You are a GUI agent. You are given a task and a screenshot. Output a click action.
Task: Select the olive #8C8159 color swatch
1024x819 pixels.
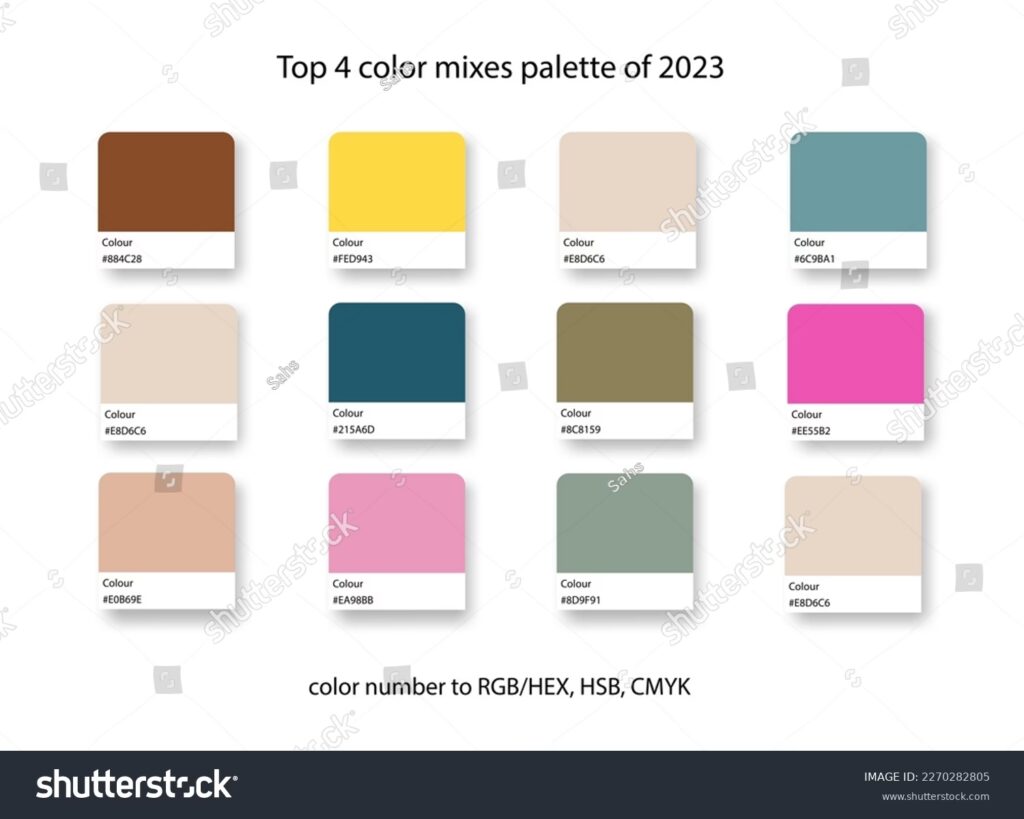click(625, 353)
